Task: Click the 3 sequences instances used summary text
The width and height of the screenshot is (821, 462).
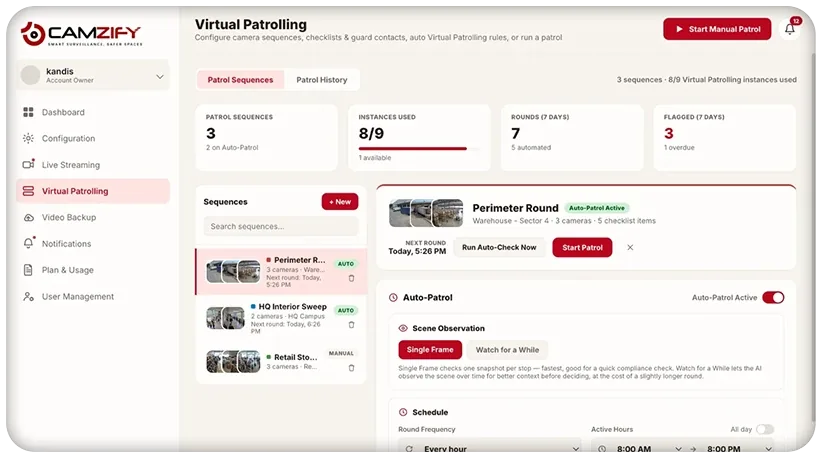Action: pyautogui.click(x=706, y=80)
